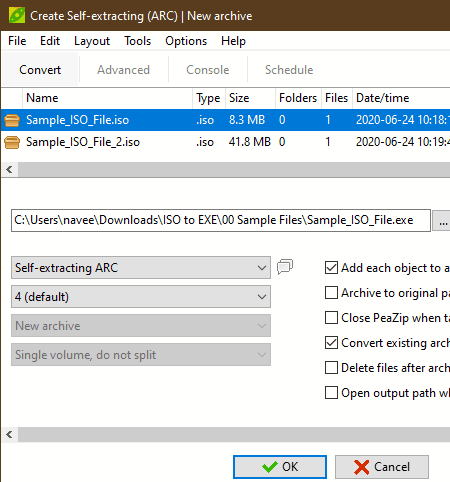This screenshot has height=482, width=450.
Task: Select the Sample_ISO_File_2.iso row
Action: pyautogui.click(x=225, y=142)
